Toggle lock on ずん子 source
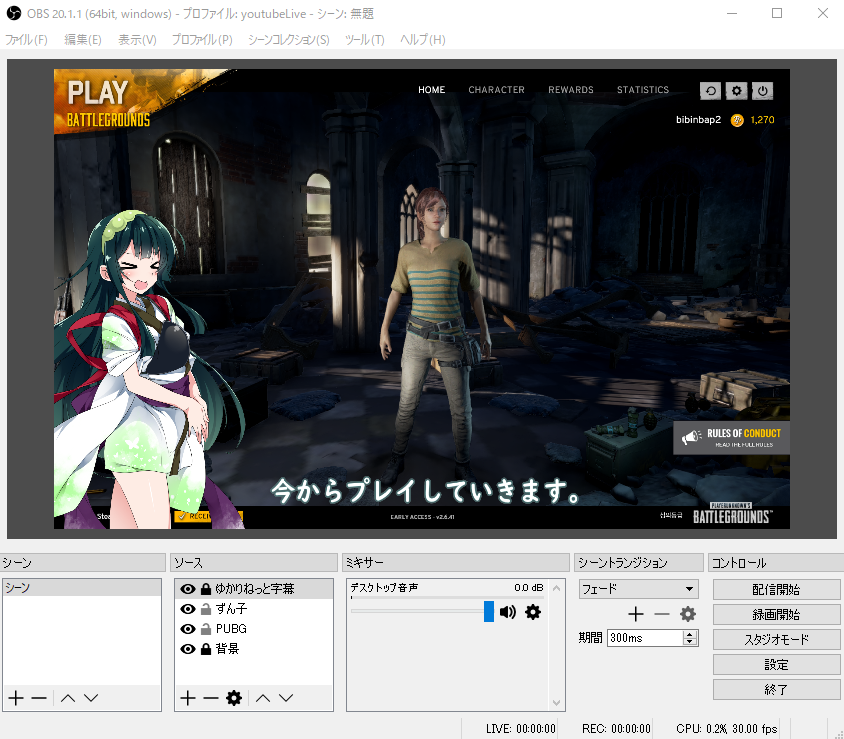The height and width of the screenshot is (739, 844). click(x=206, y=609)
